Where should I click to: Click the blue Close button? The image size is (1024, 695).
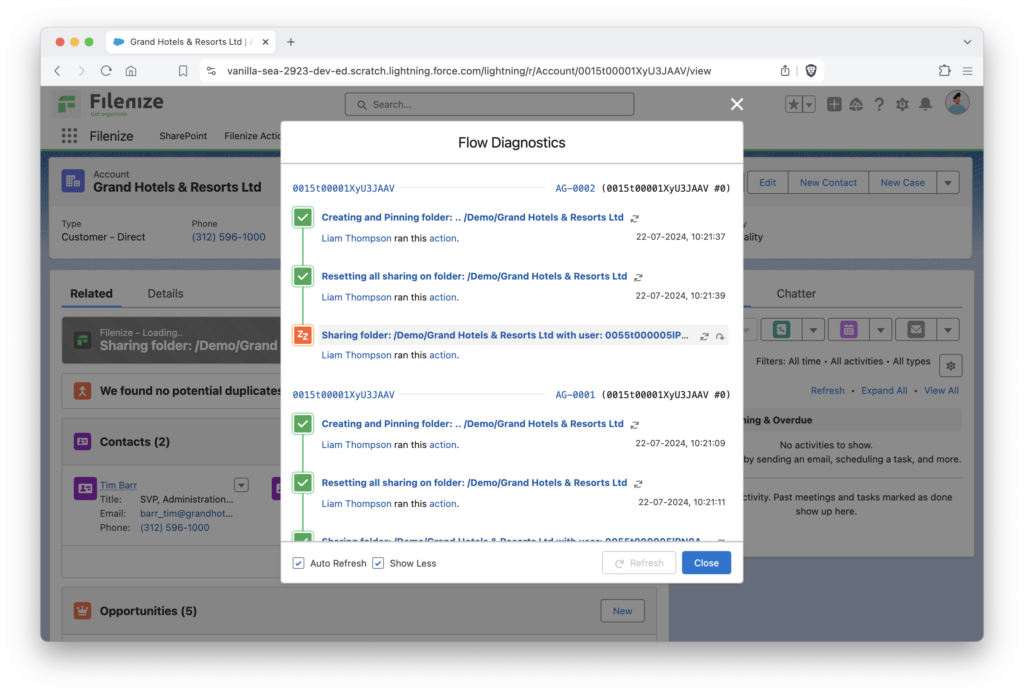(x=706, y=563)
